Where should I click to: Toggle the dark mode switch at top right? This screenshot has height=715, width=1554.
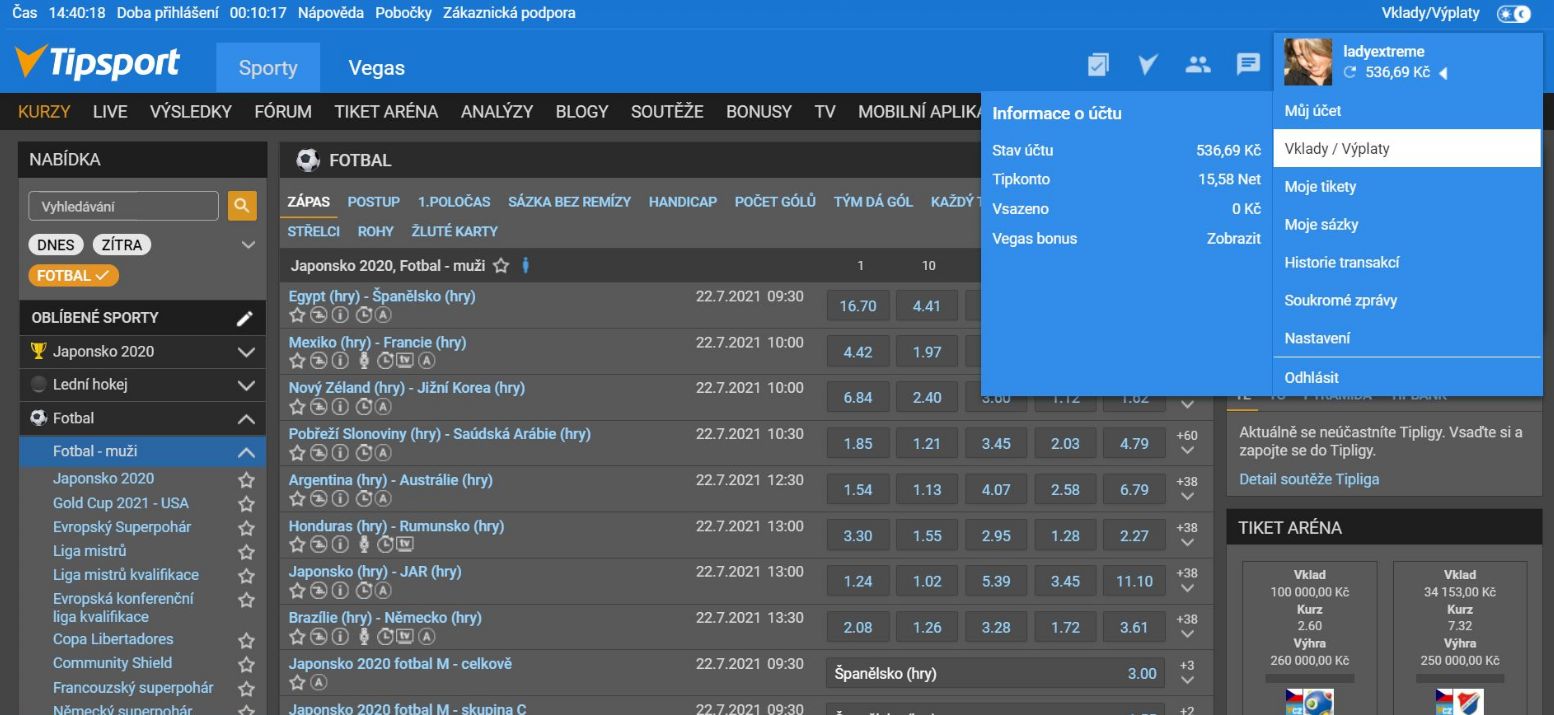click(x=1513, y=14)
